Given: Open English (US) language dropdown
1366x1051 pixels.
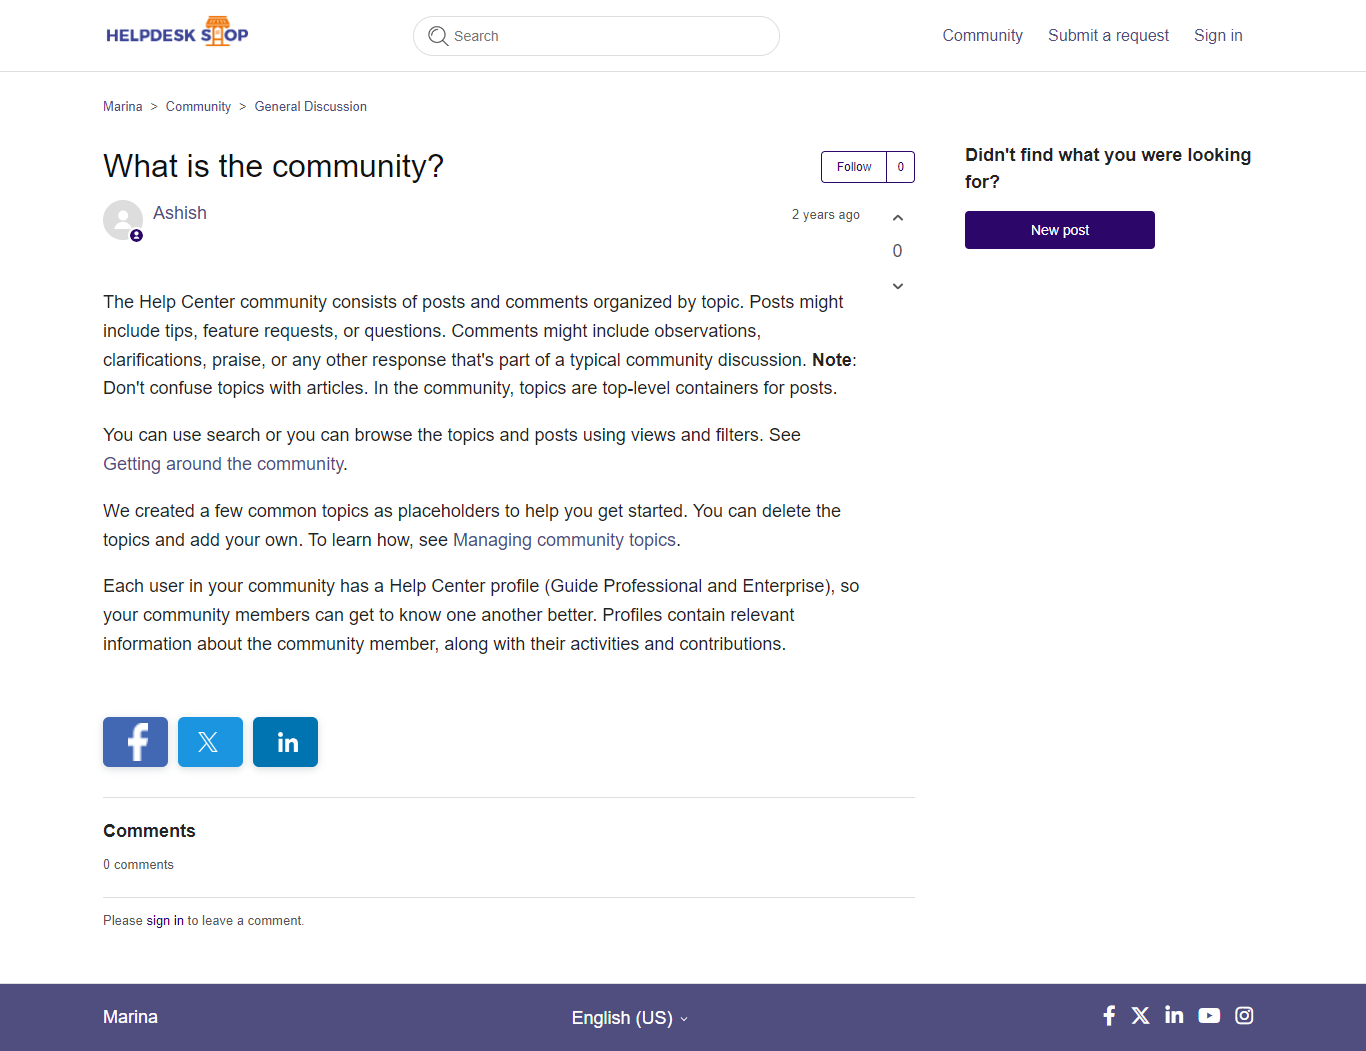Looking at the screenshot, I should pyautogui.click(x=629, y=1018).
